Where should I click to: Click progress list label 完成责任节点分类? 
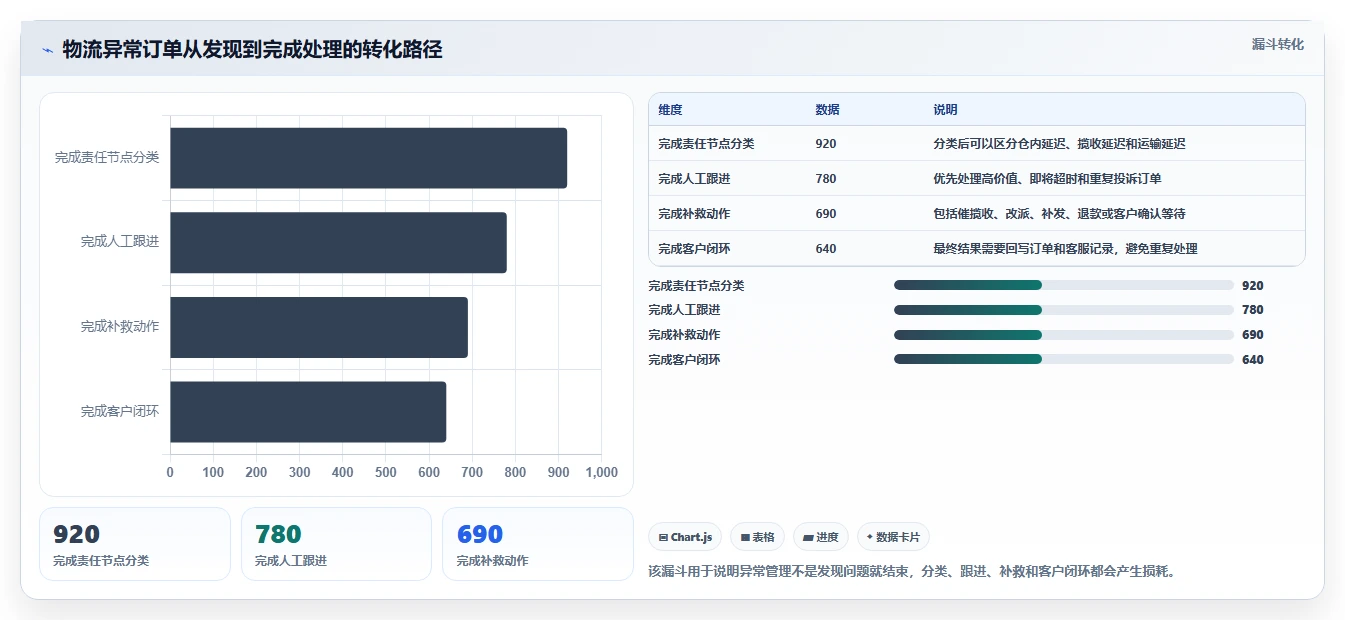coord(696,286)
